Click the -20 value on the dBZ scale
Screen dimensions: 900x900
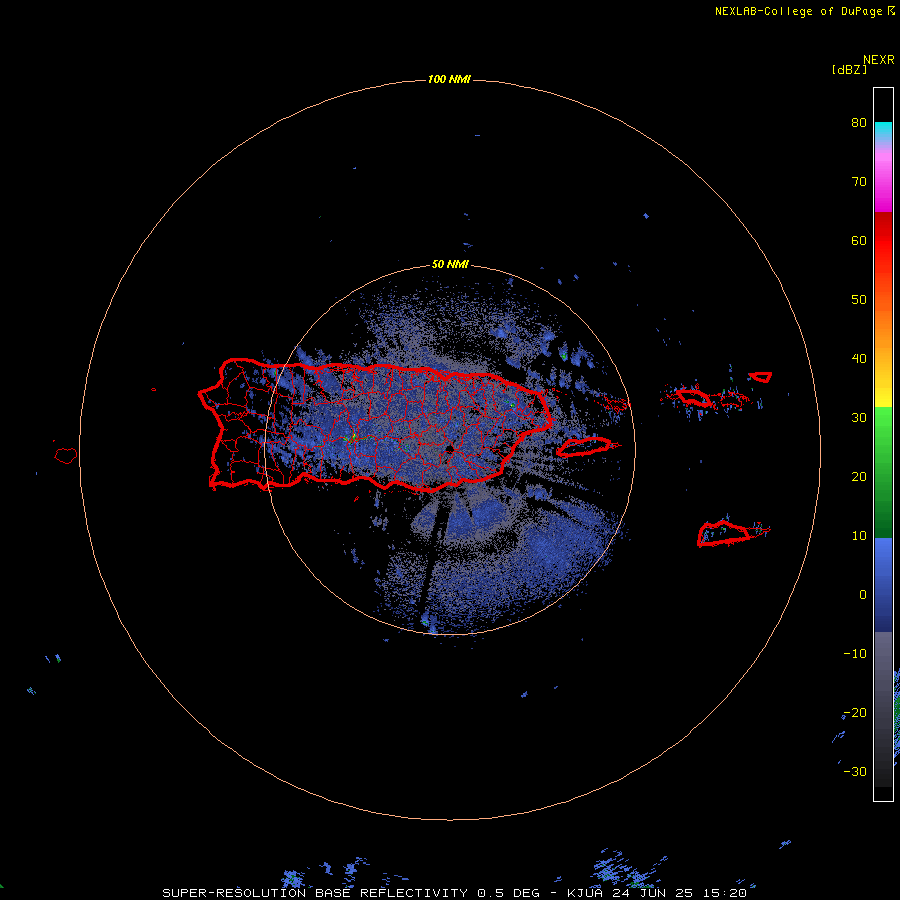pyautogui.click(x=855, y=713)
